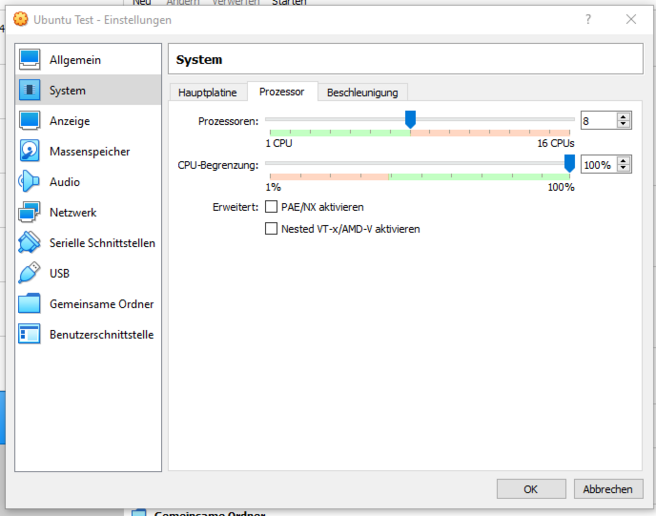Click the Prozessoren slider handle

tap(410, 119)
